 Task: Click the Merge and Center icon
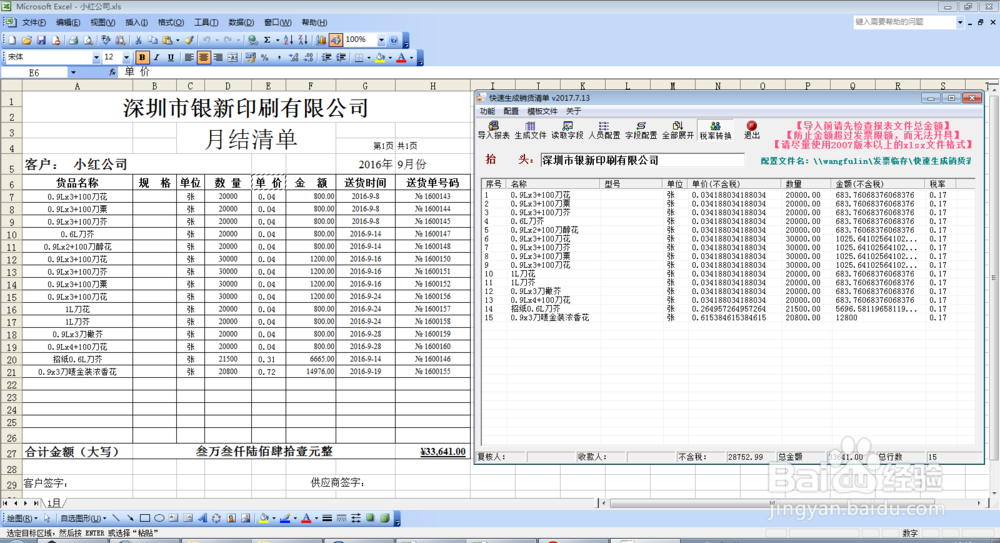233,57
